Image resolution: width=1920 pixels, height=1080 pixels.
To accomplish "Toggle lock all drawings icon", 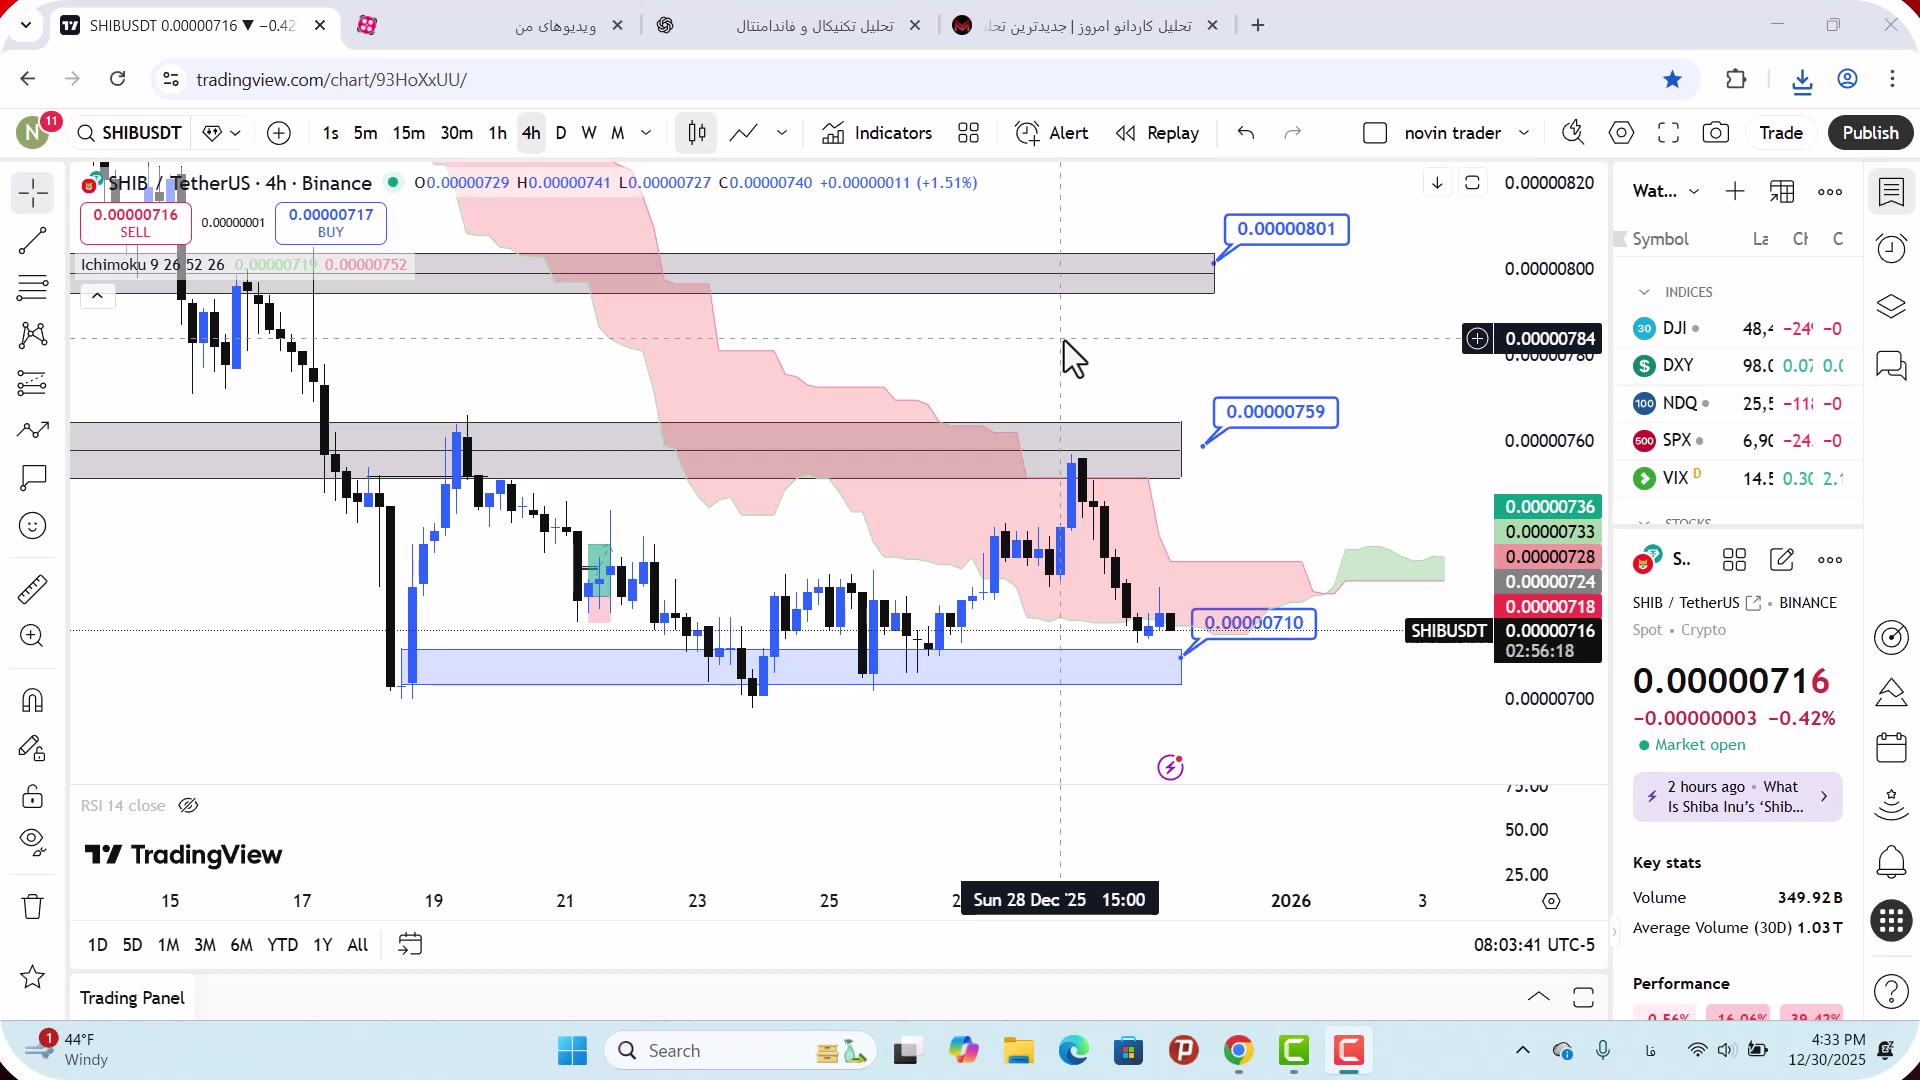I will (33, 797).
